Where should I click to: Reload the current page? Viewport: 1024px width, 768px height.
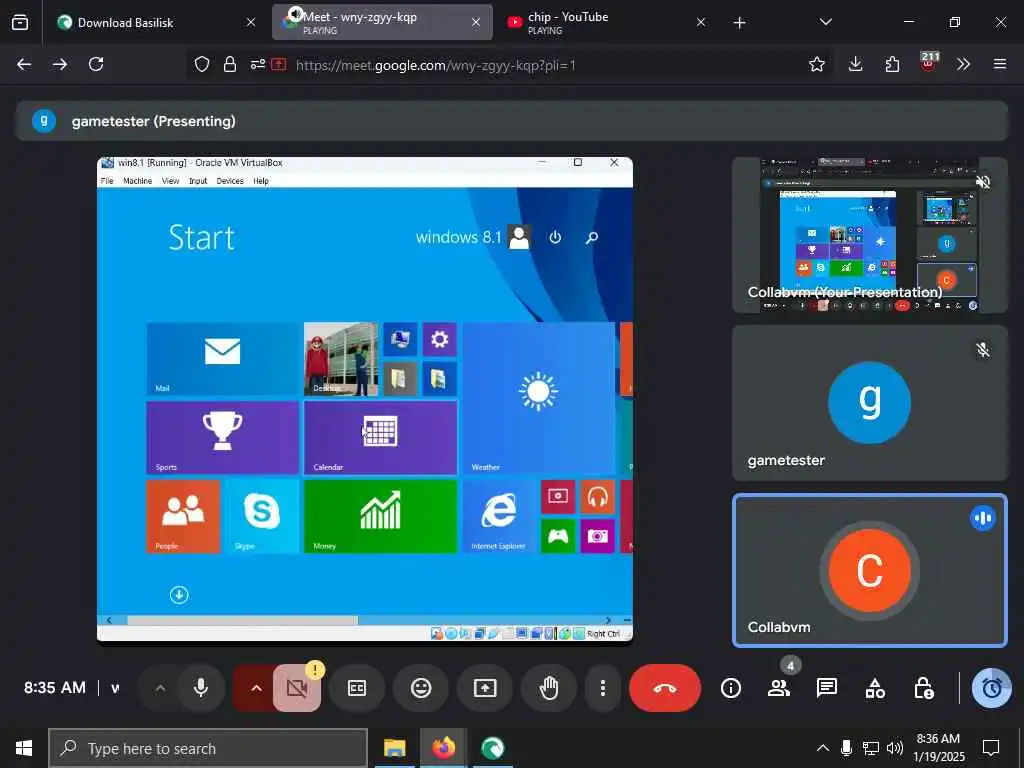96,64
